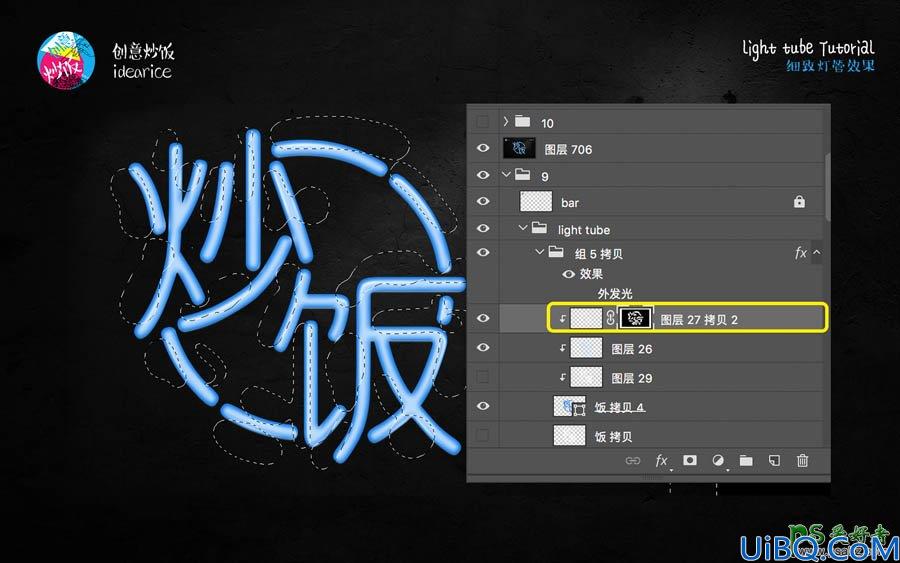Select the light tube group name

pyautogui.click(x=584, y=230)
